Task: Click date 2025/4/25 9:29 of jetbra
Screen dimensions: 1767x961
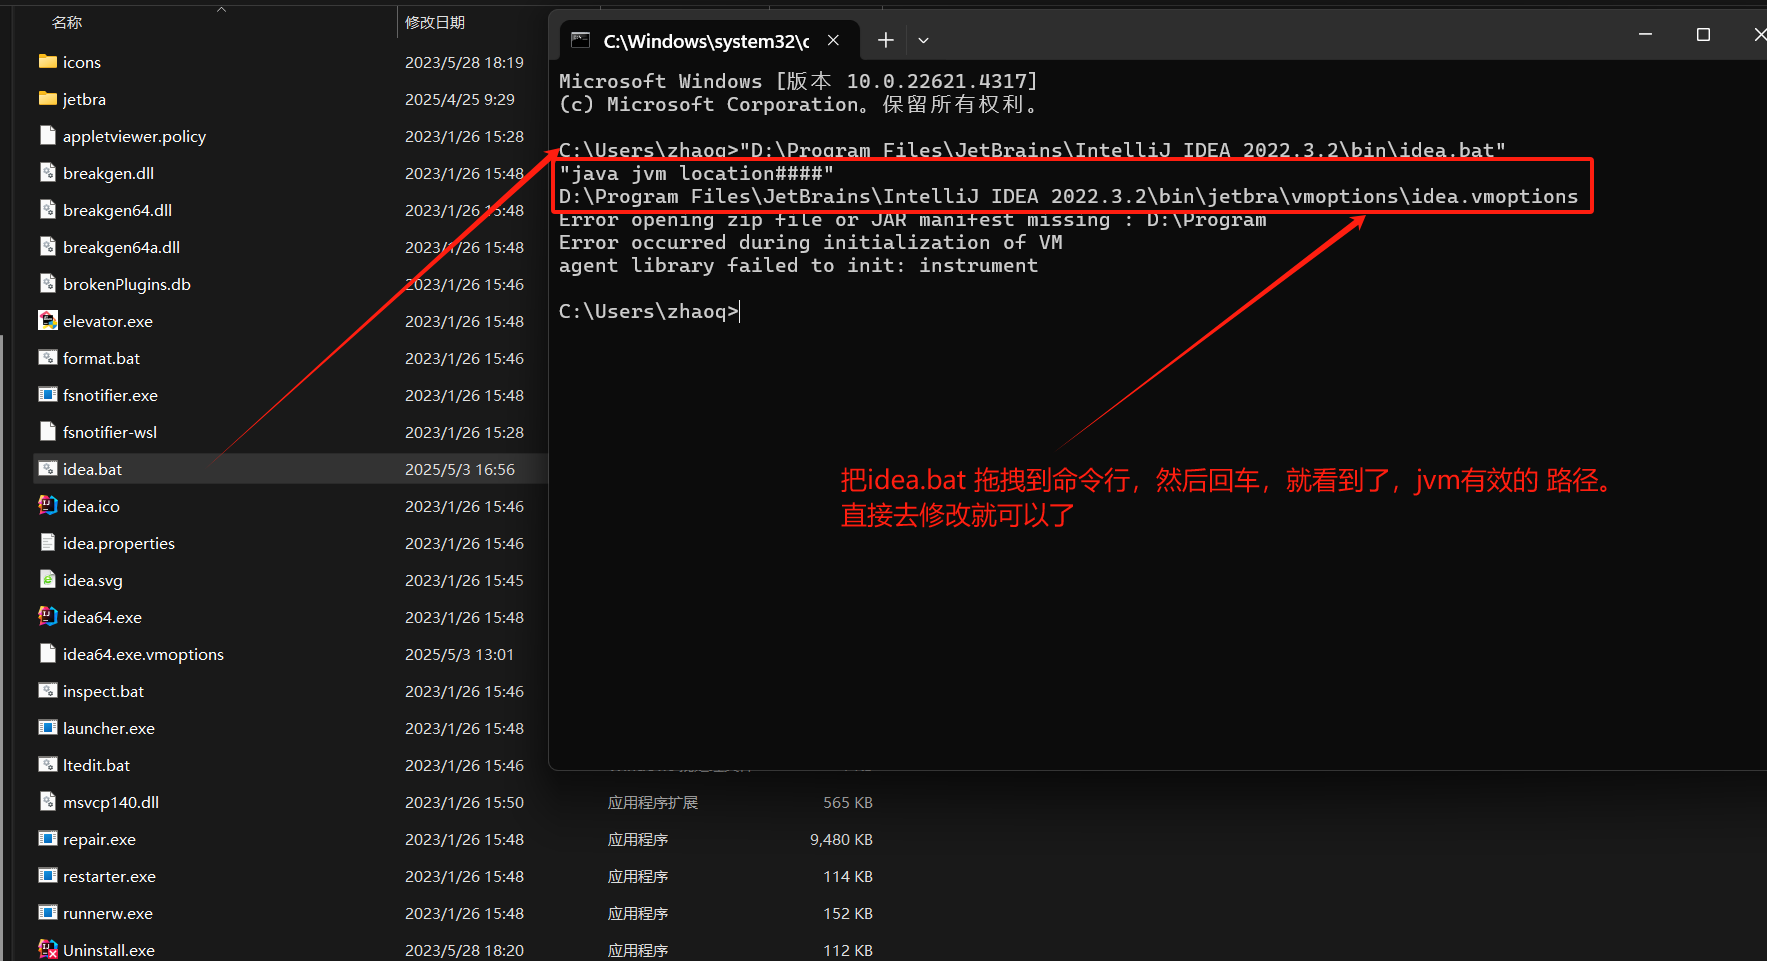Action: pos(460,99)
